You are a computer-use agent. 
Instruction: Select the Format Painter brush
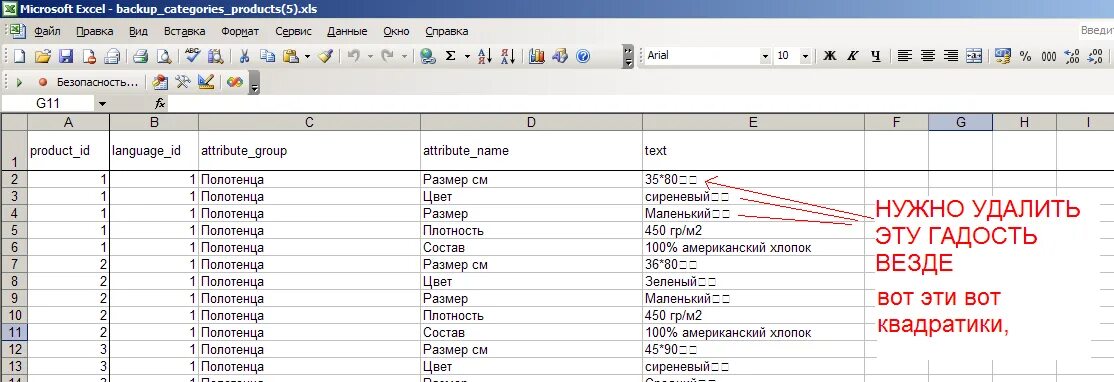(x=325, y=56)
